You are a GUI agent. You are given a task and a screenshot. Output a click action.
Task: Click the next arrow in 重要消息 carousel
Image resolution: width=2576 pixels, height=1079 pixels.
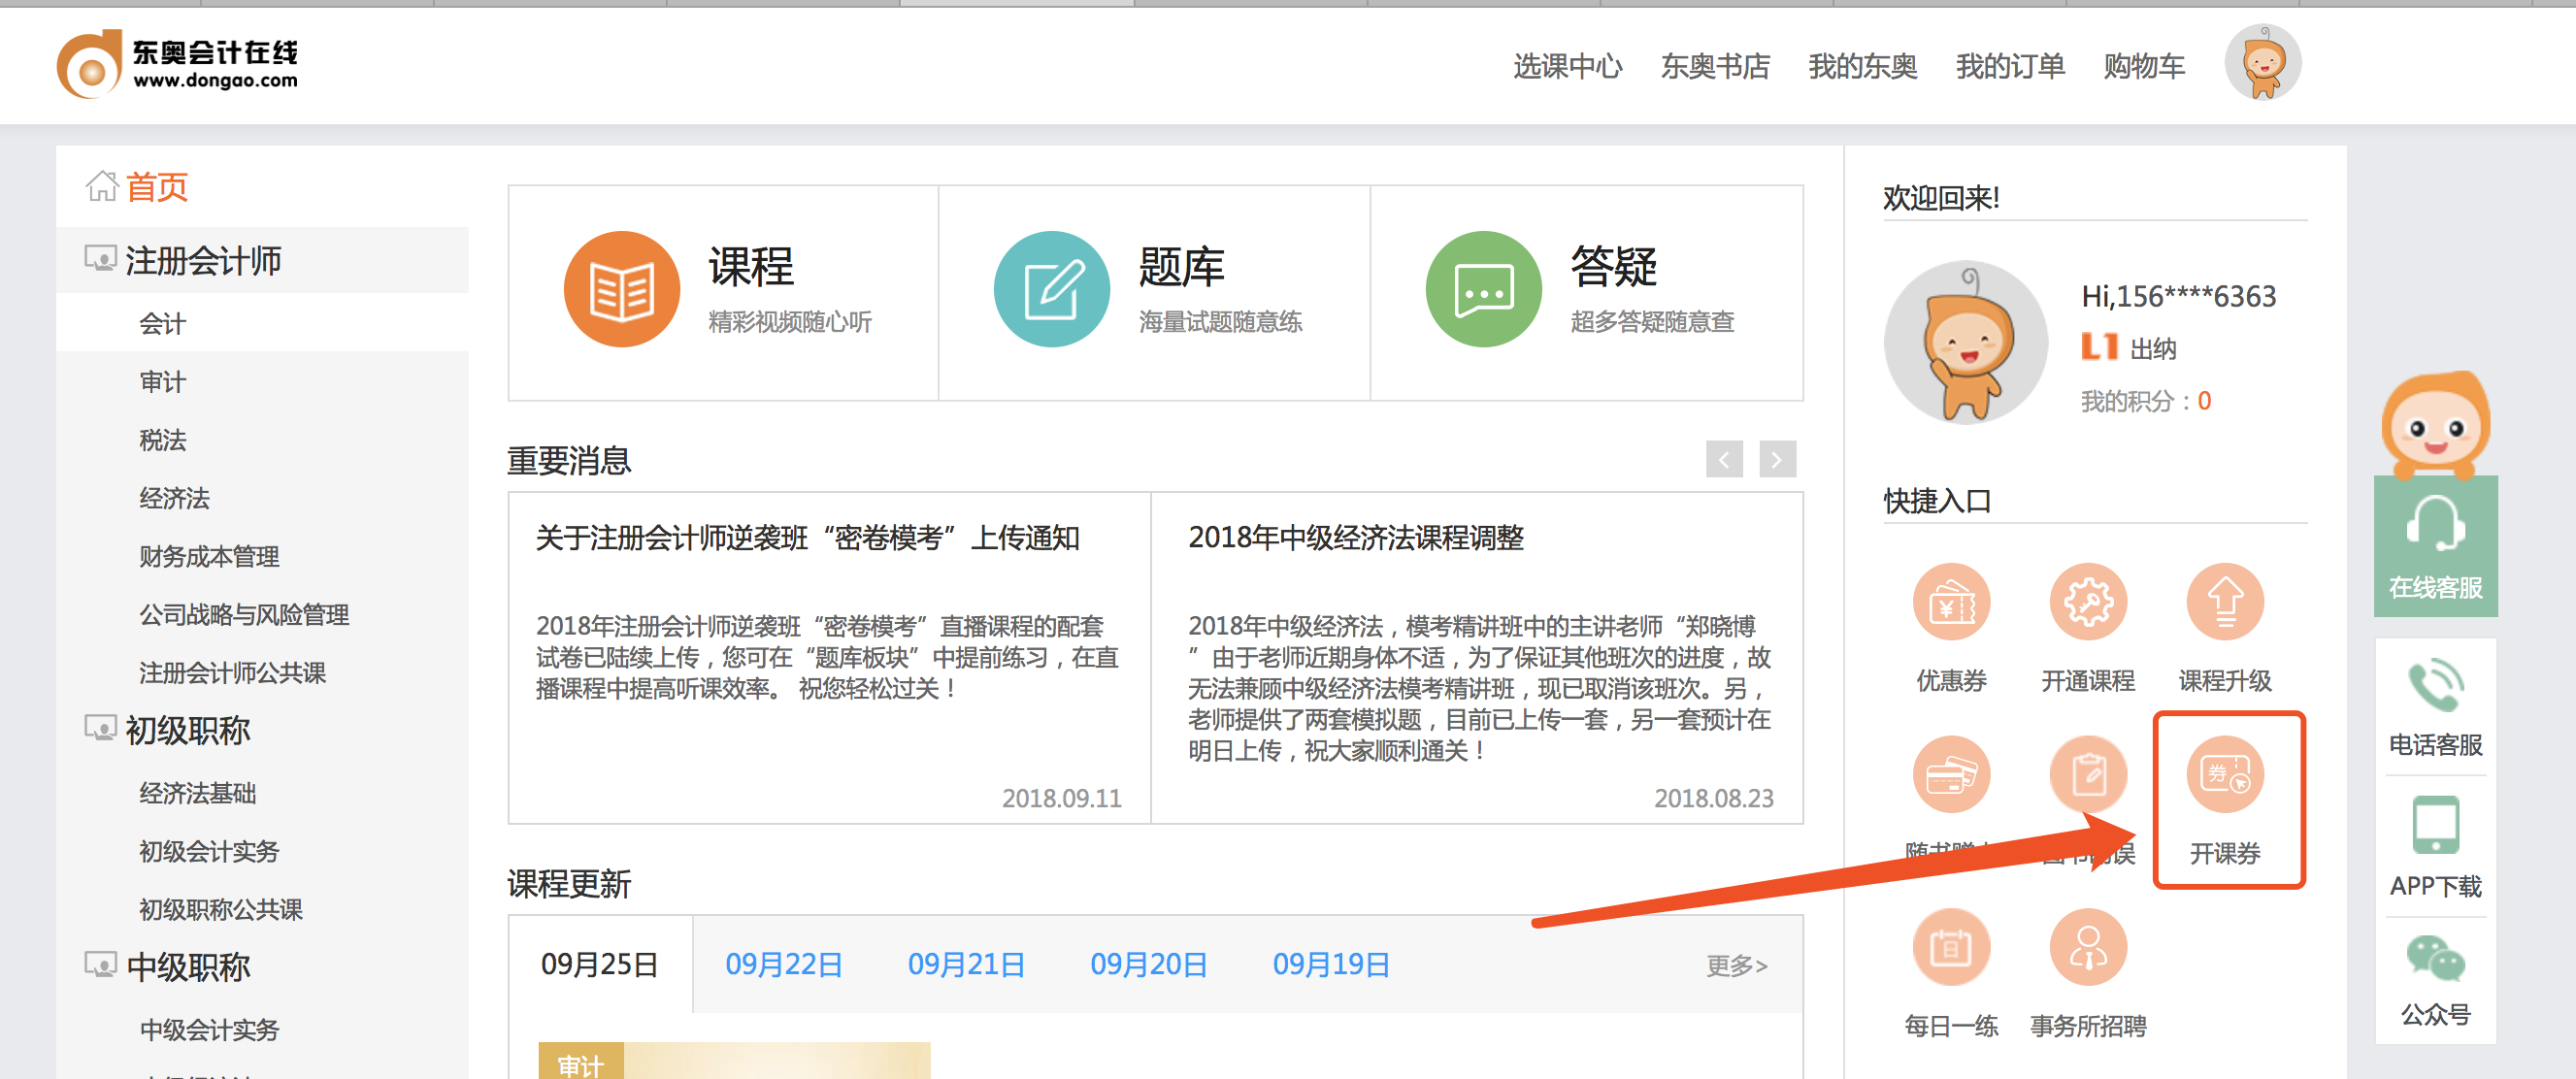click(x=1775, y=459)
